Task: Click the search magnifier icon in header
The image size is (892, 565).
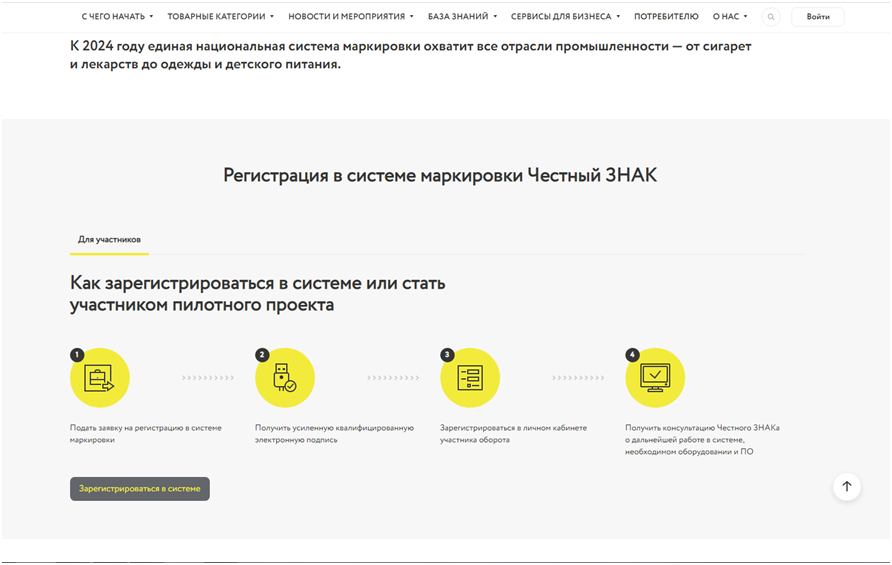Action: pyautogui.click(x=771, y=17)
